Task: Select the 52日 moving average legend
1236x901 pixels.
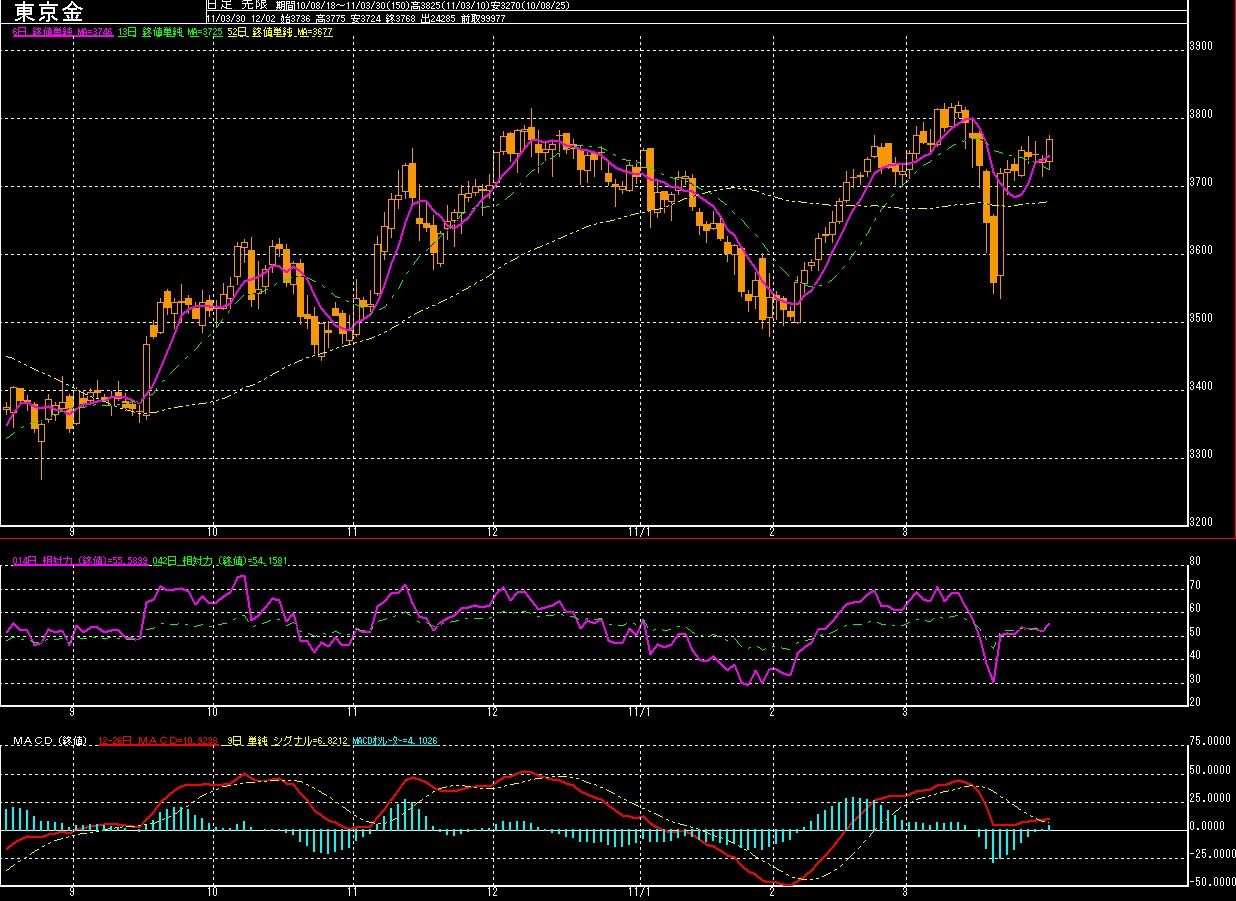Action: pos(280,32)
